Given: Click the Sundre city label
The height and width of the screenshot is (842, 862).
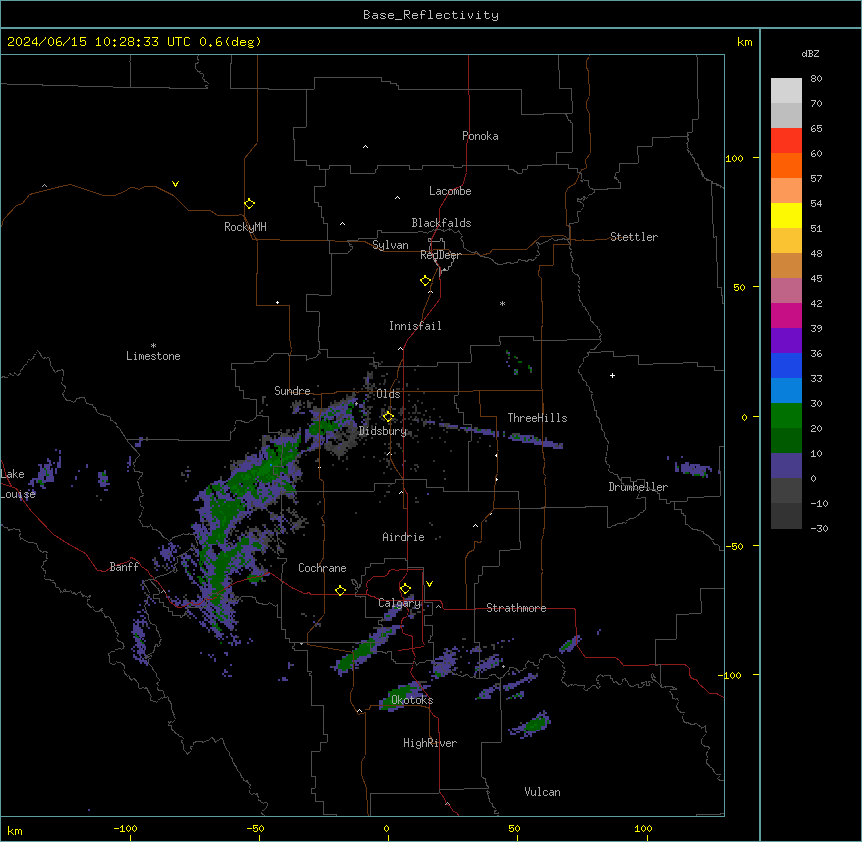Looking at the screenshot, I should click(292, 391).
